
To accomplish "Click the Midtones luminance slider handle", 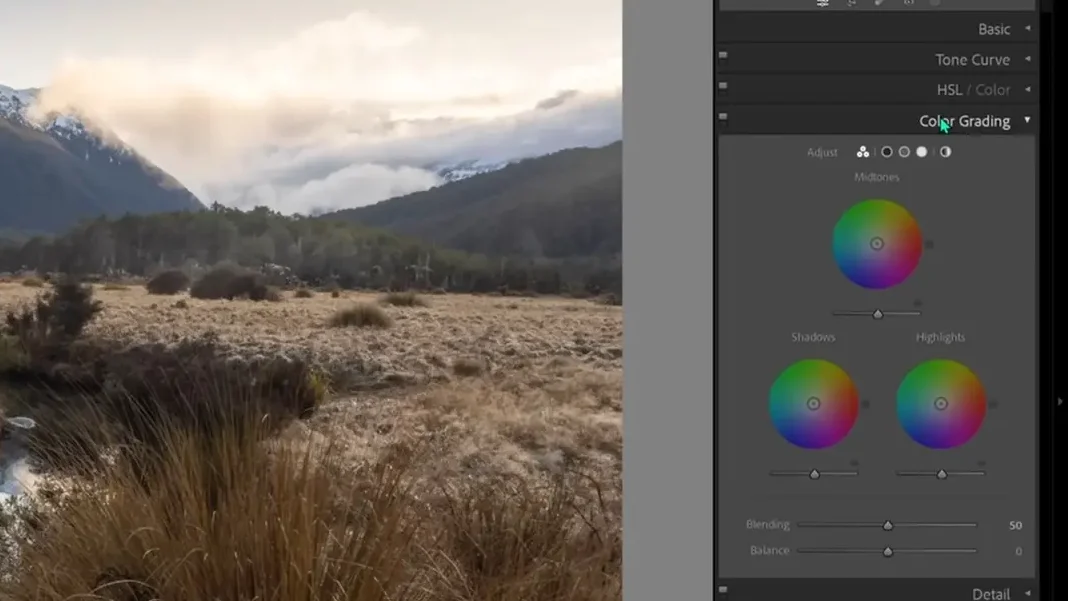I will (878, 313).
